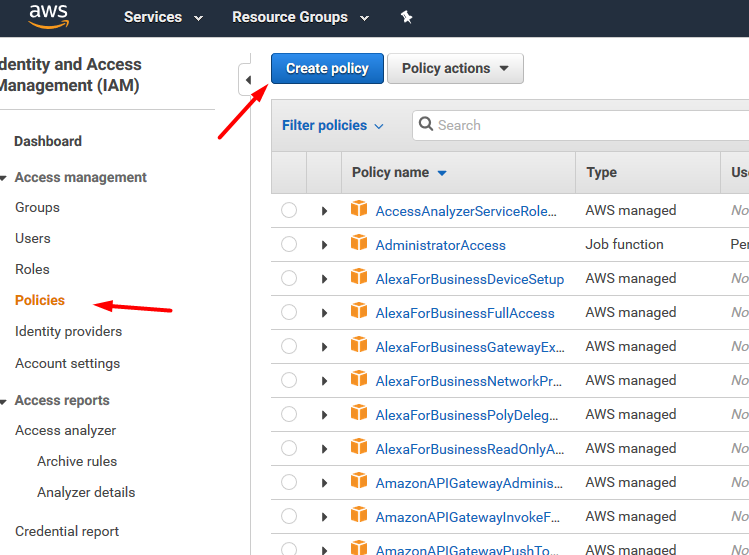Click the policy box icon for AlexaForBusinessGatewayEx
The image size is (749, 555).
tap(359, 345)
